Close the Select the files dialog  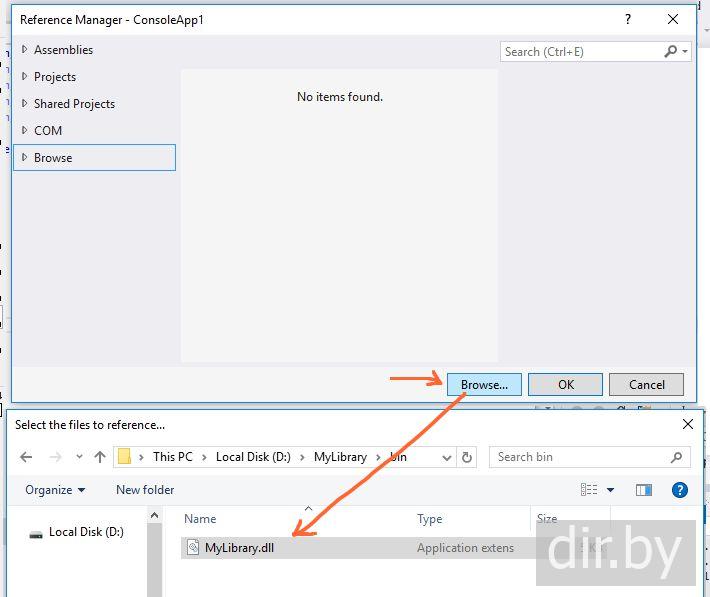coord(688,424)
